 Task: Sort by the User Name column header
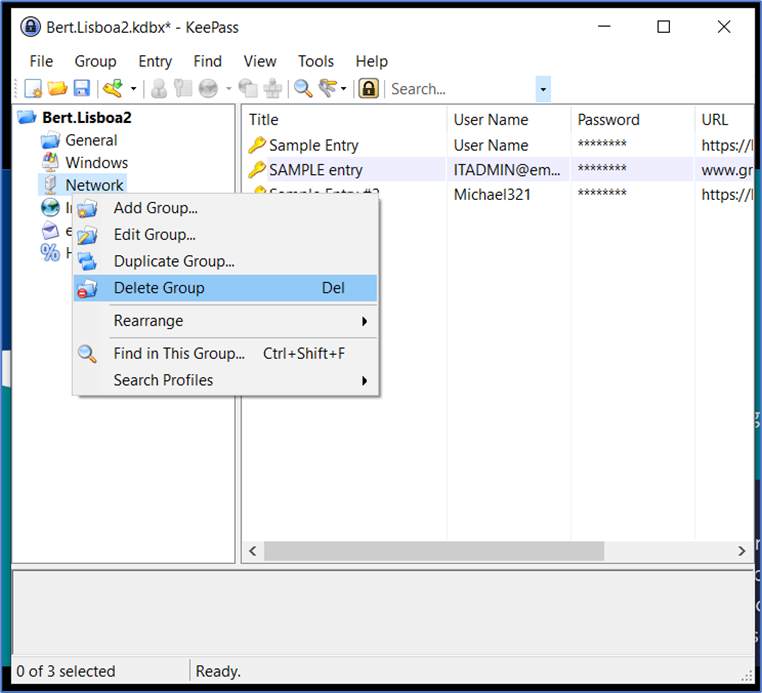tap(508, 120)
